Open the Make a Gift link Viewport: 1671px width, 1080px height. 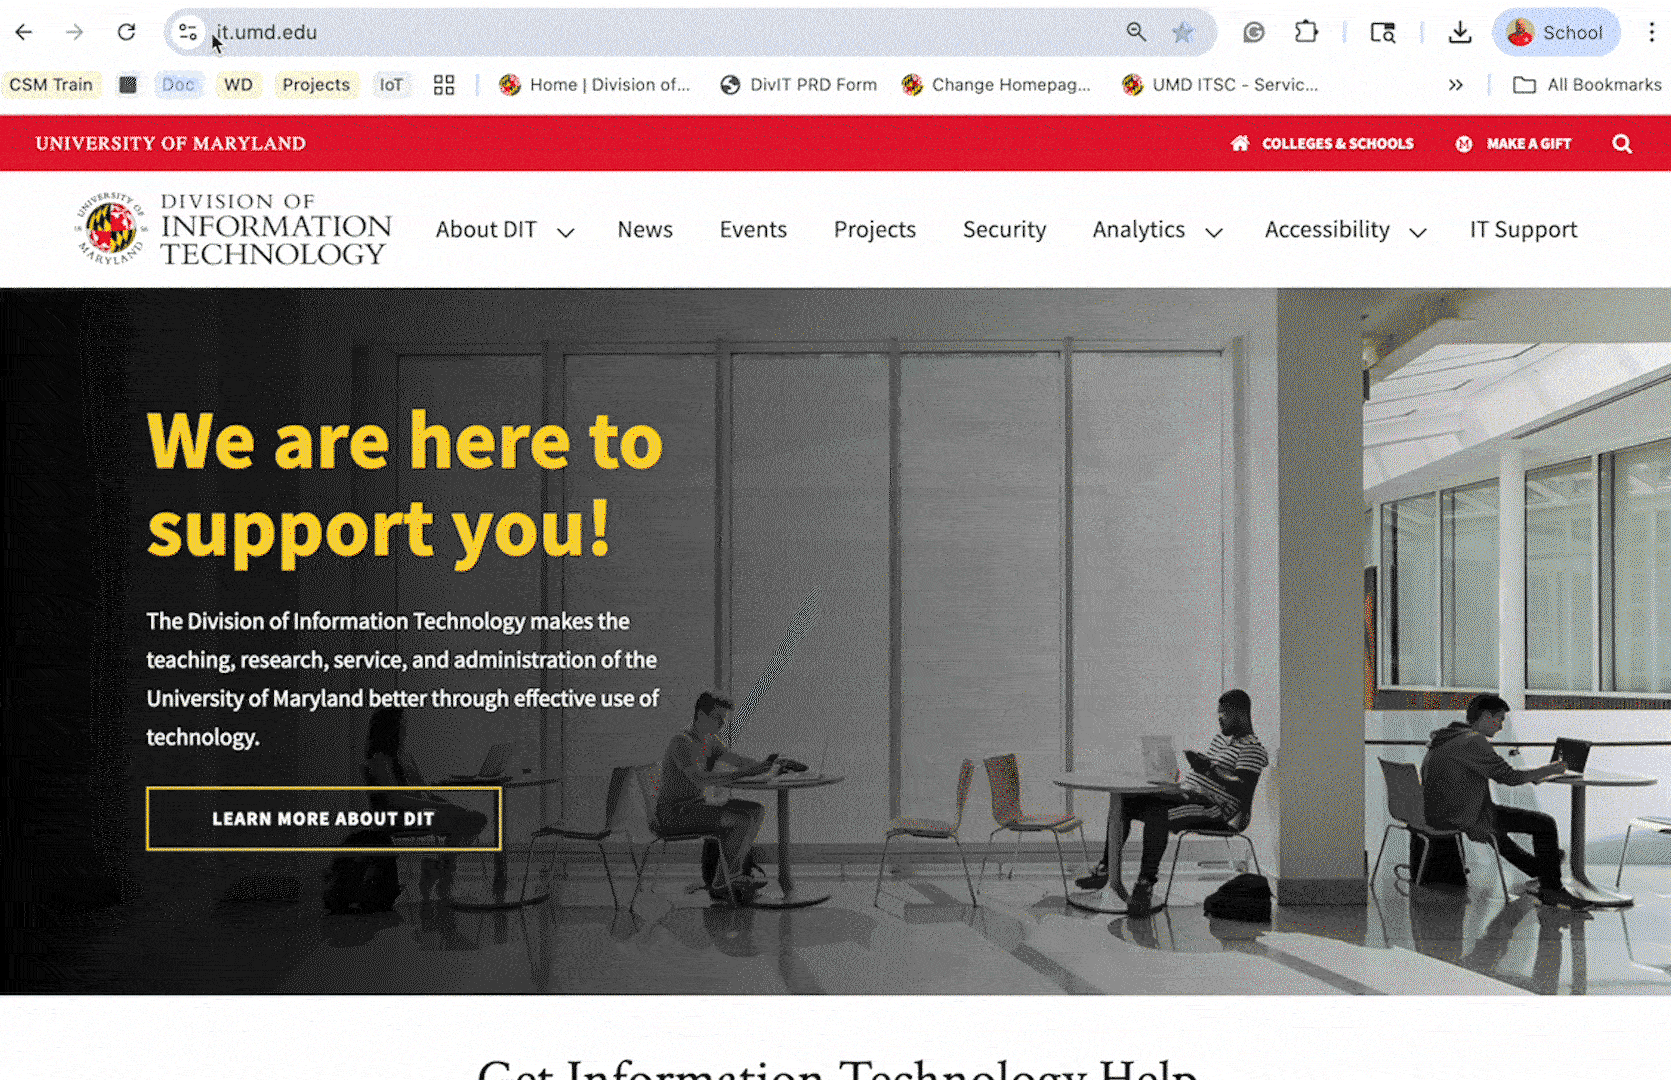pos(1513,143)
